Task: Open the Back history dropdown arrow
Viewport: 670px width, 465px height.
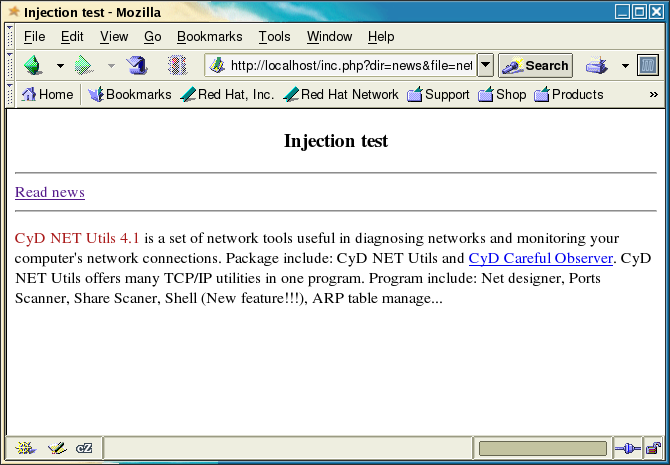Action: coord(60,66)
